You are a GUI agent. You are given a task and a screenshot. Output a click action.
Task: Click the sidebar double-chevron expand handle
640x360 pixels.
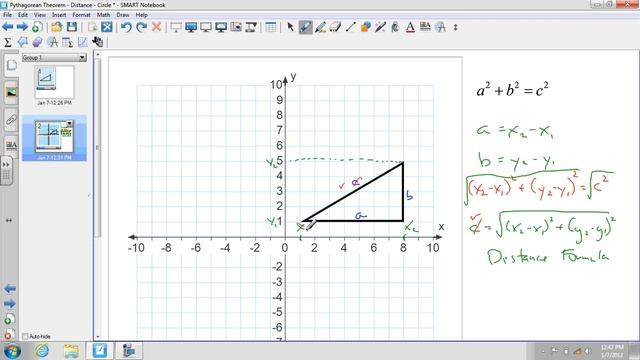pyautogui.click(x=6, y=164)
